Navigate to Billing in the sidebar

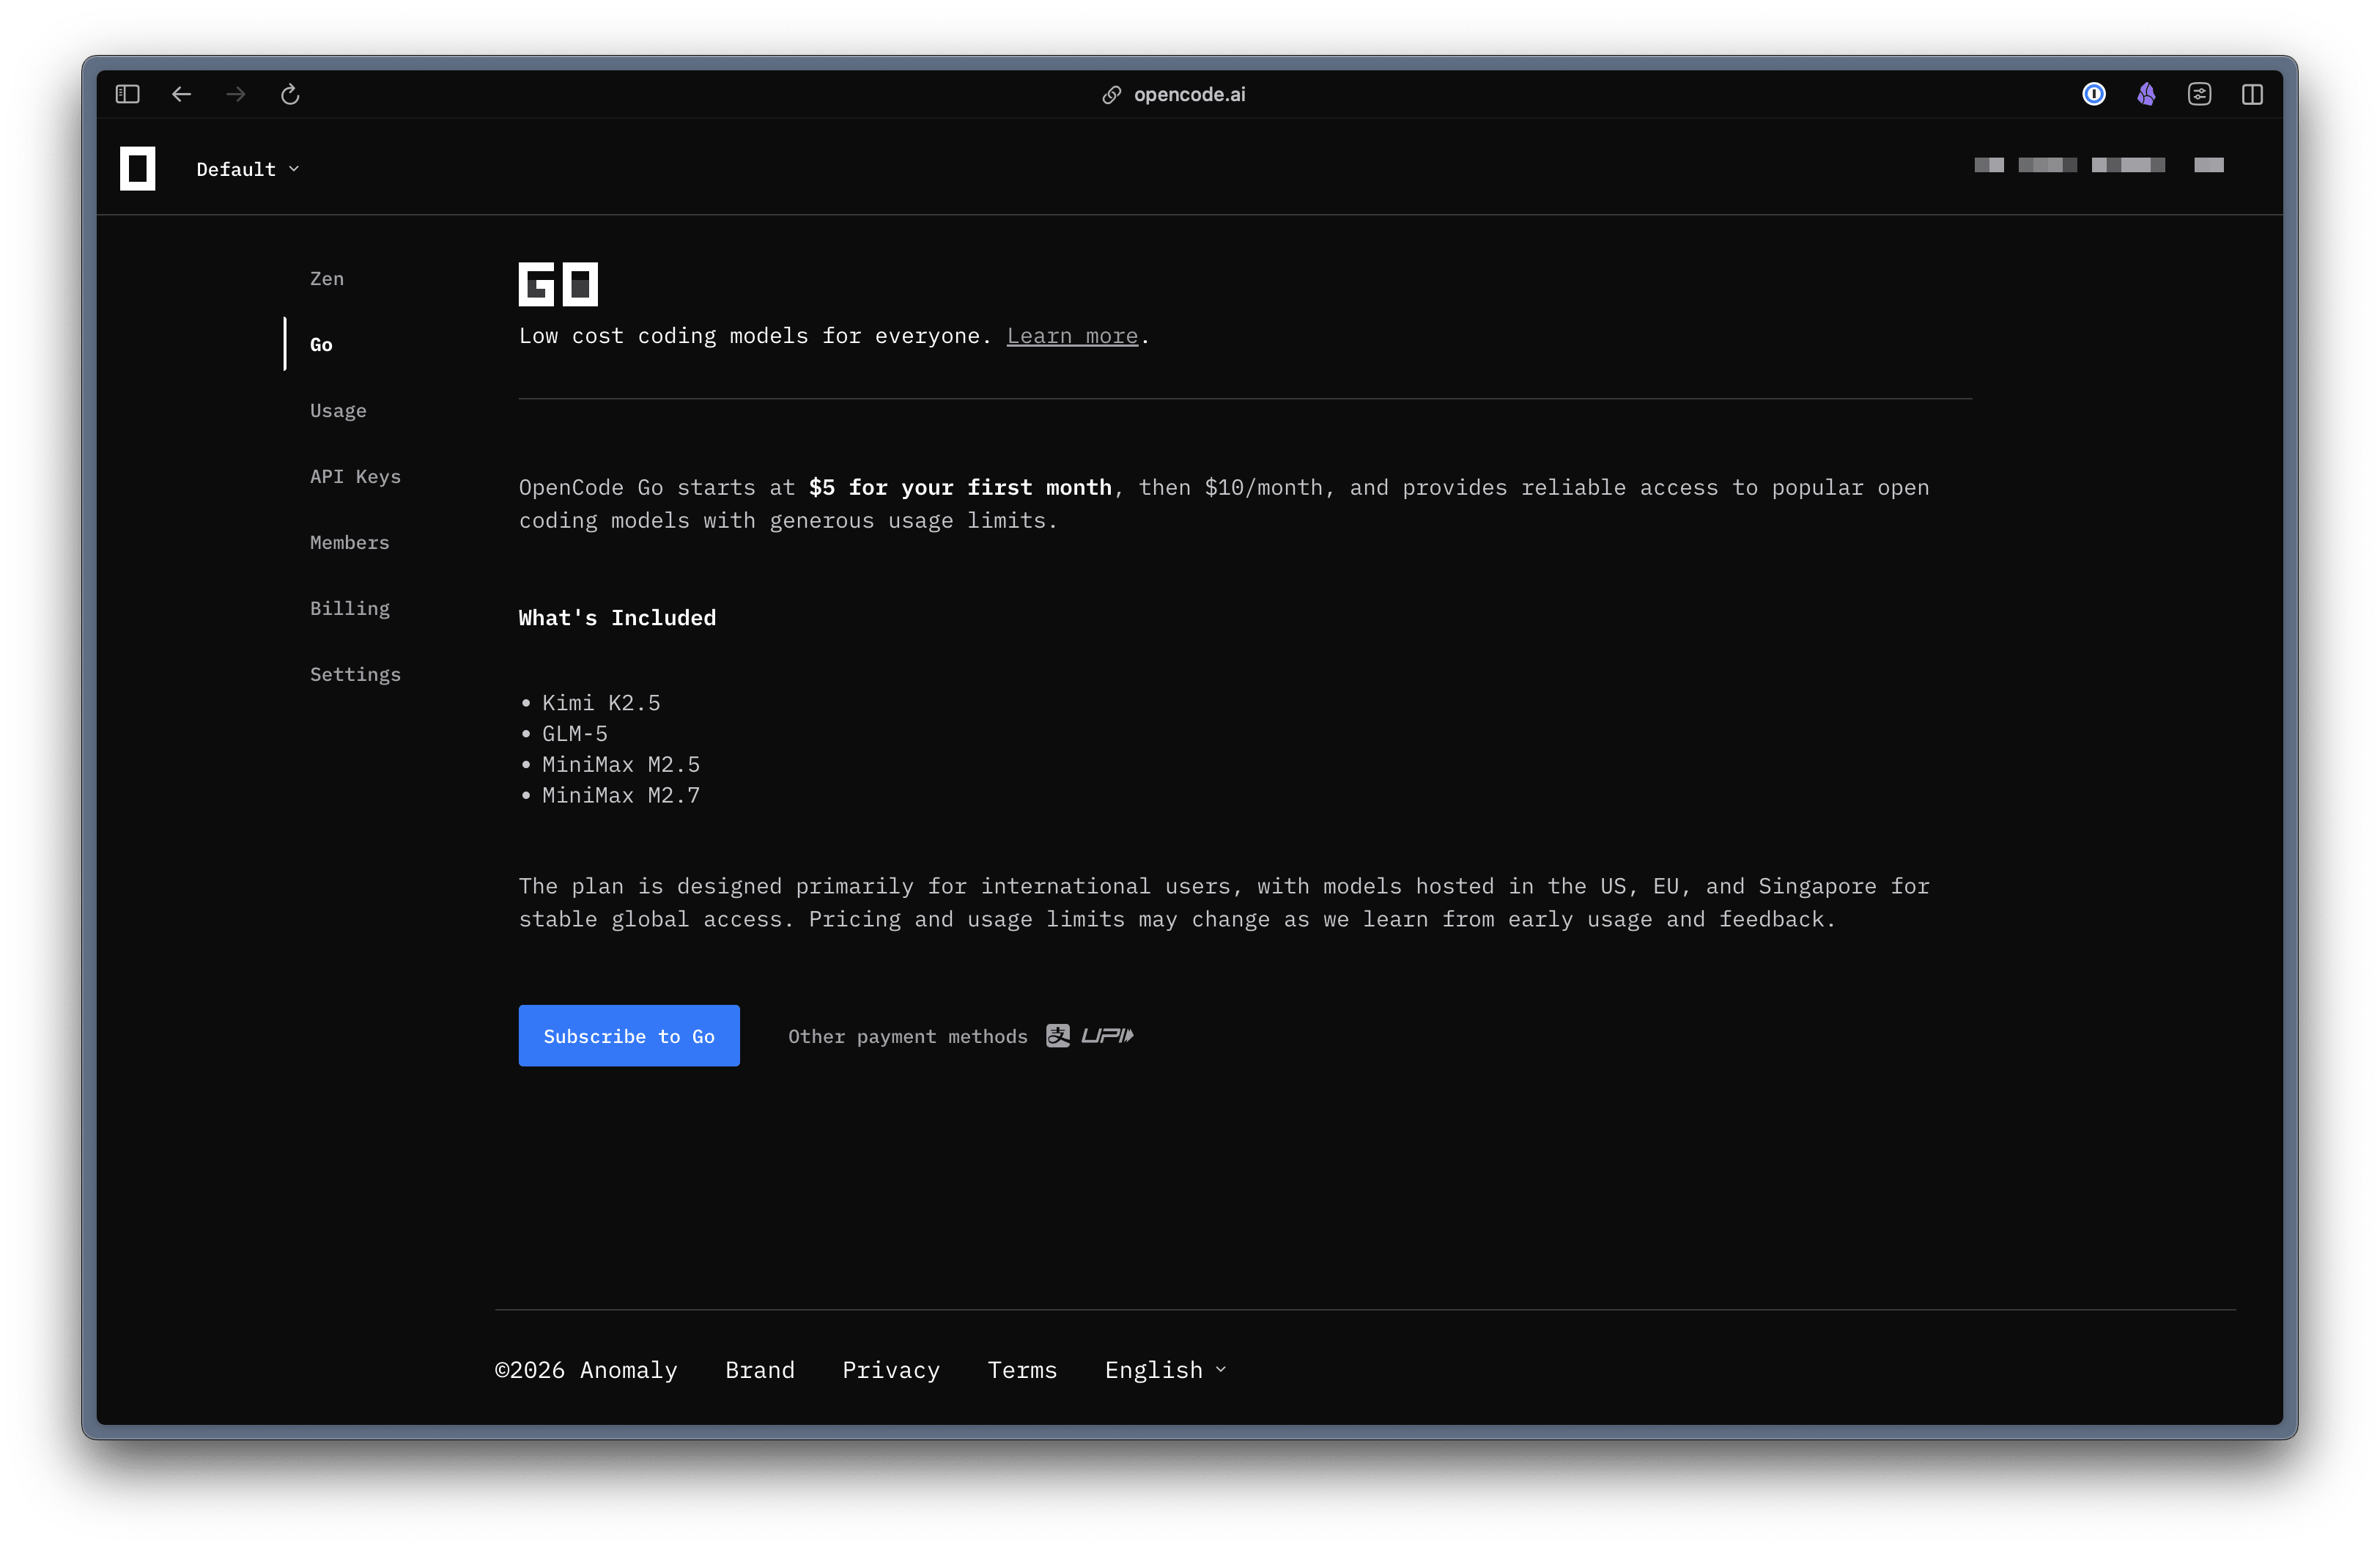click(349, 609)
